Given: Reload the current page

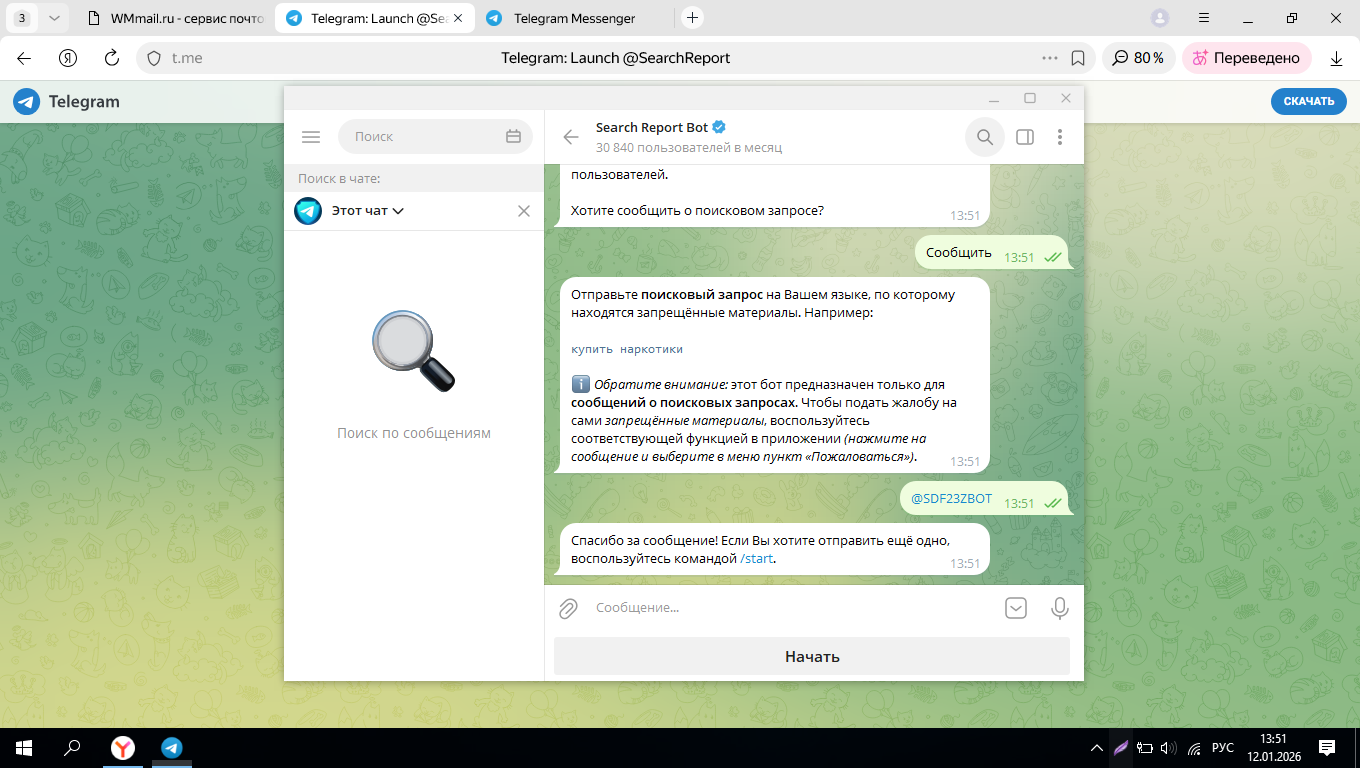Looking at the screenshot, I should coord(112,58).
